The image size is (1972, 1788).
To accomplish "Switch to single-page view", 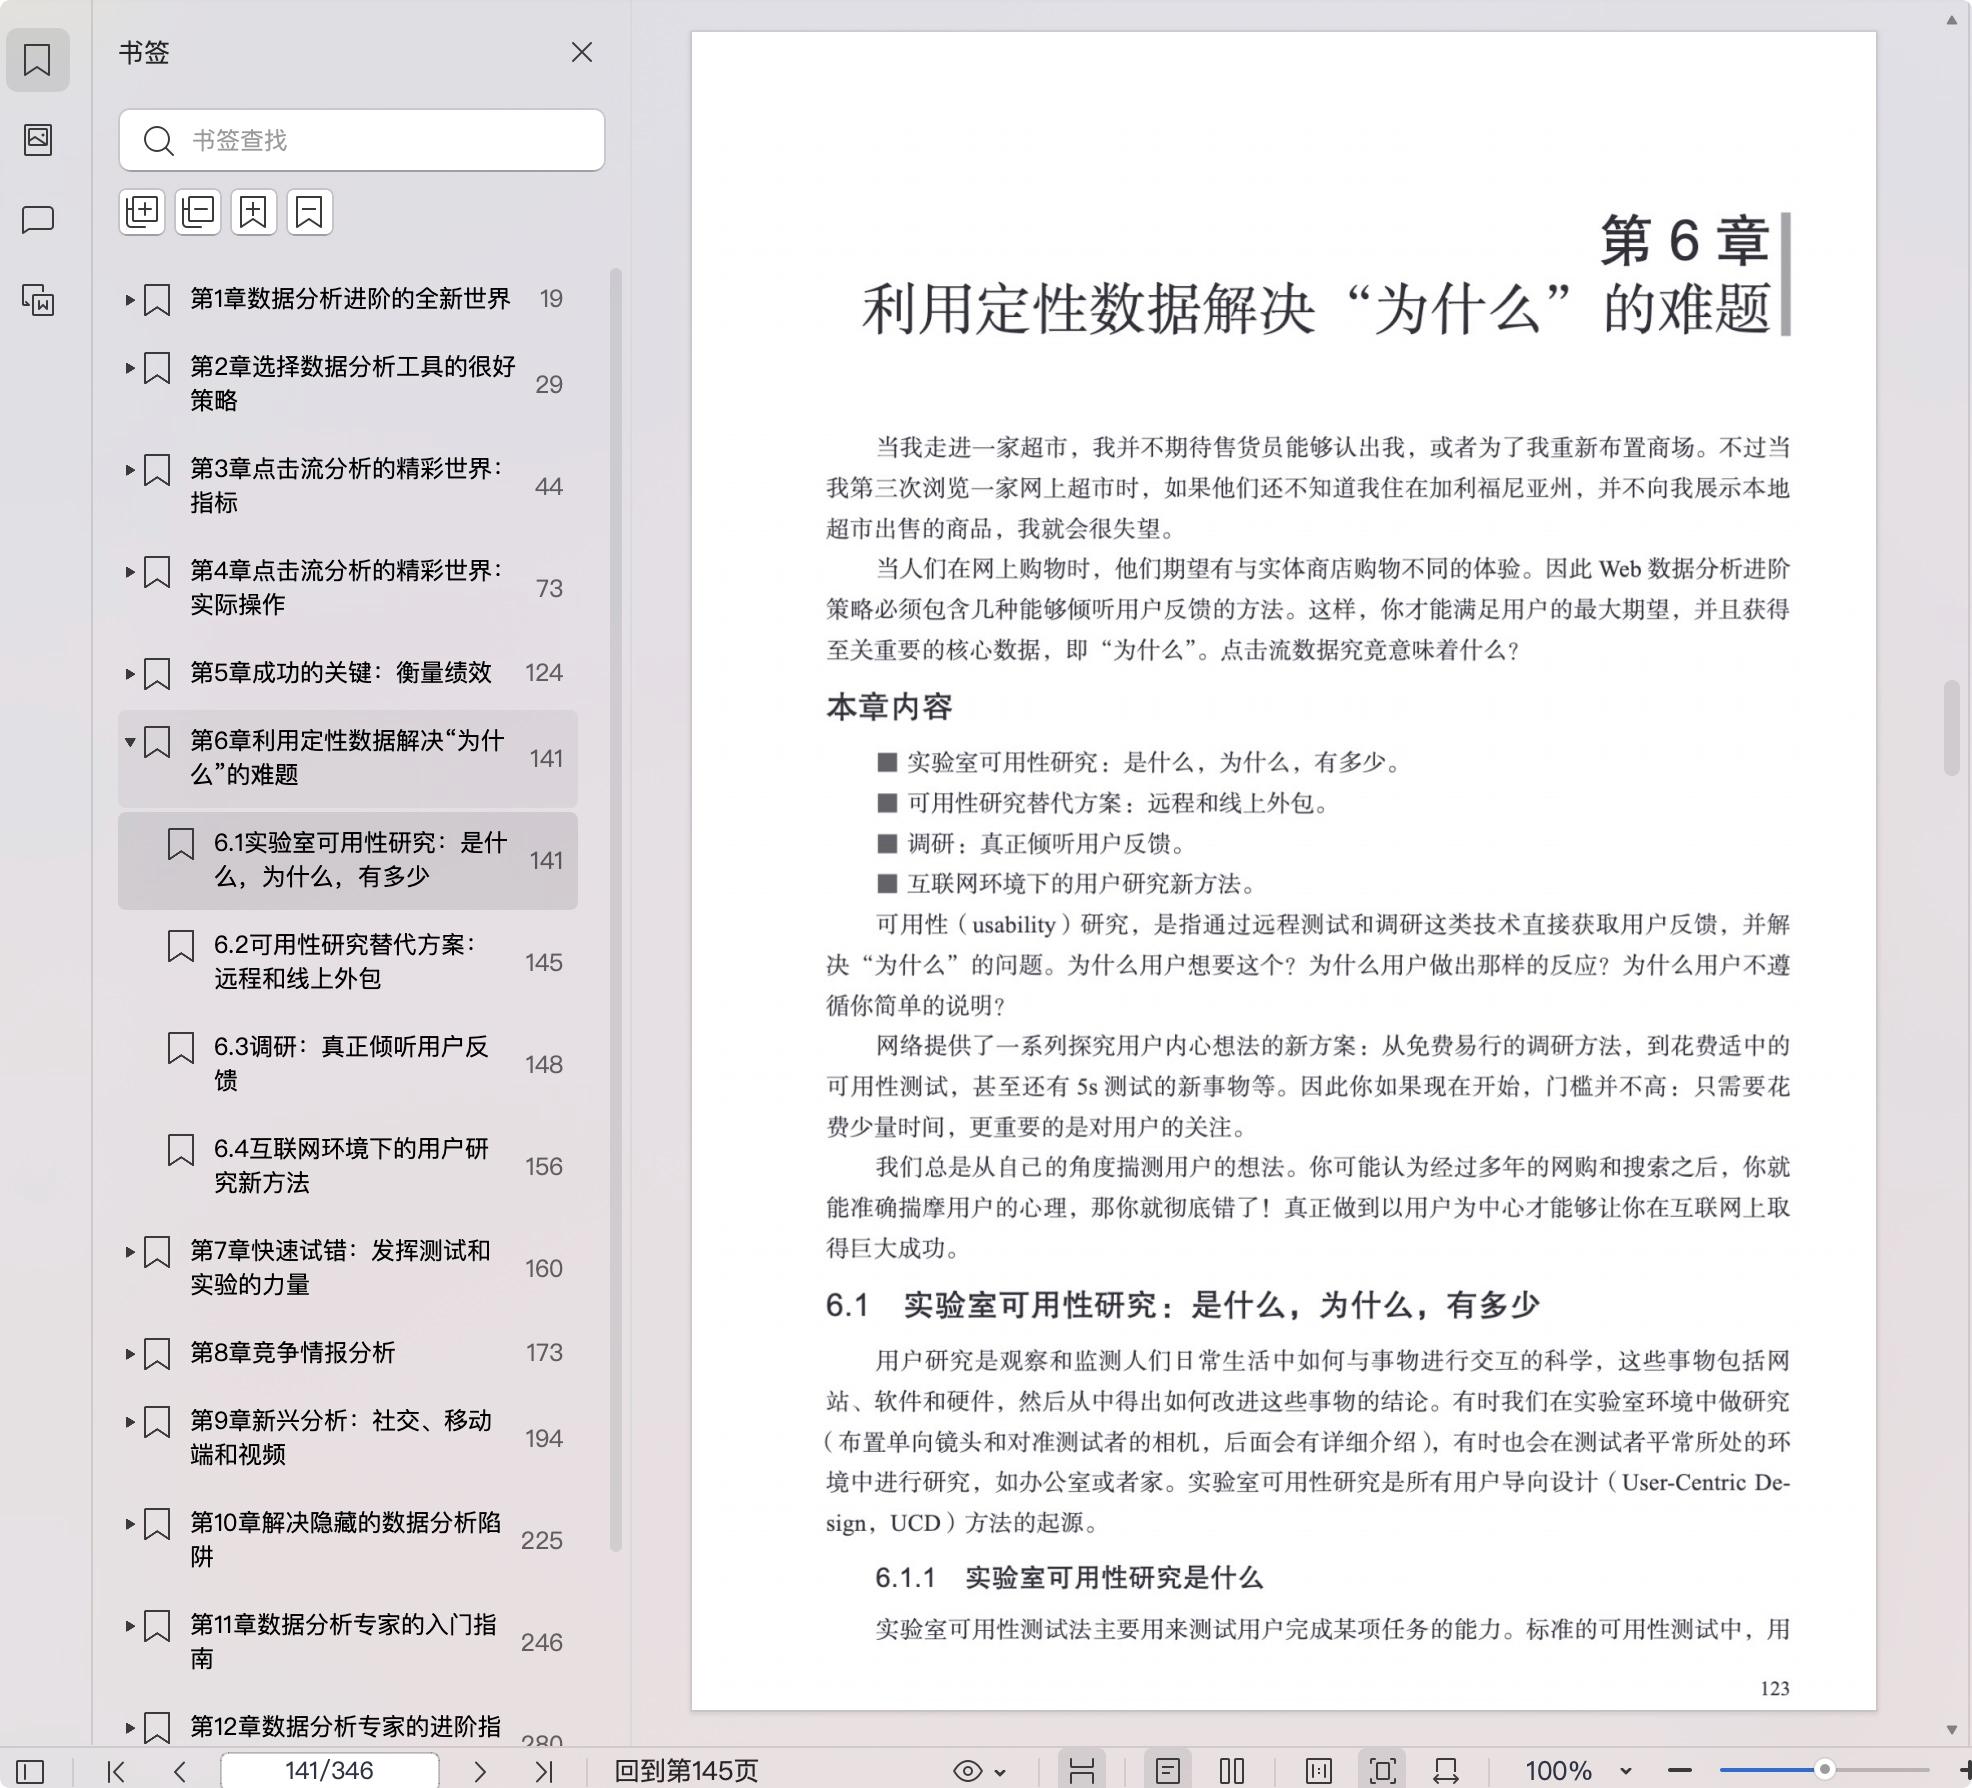I will click(1167, 1771).
